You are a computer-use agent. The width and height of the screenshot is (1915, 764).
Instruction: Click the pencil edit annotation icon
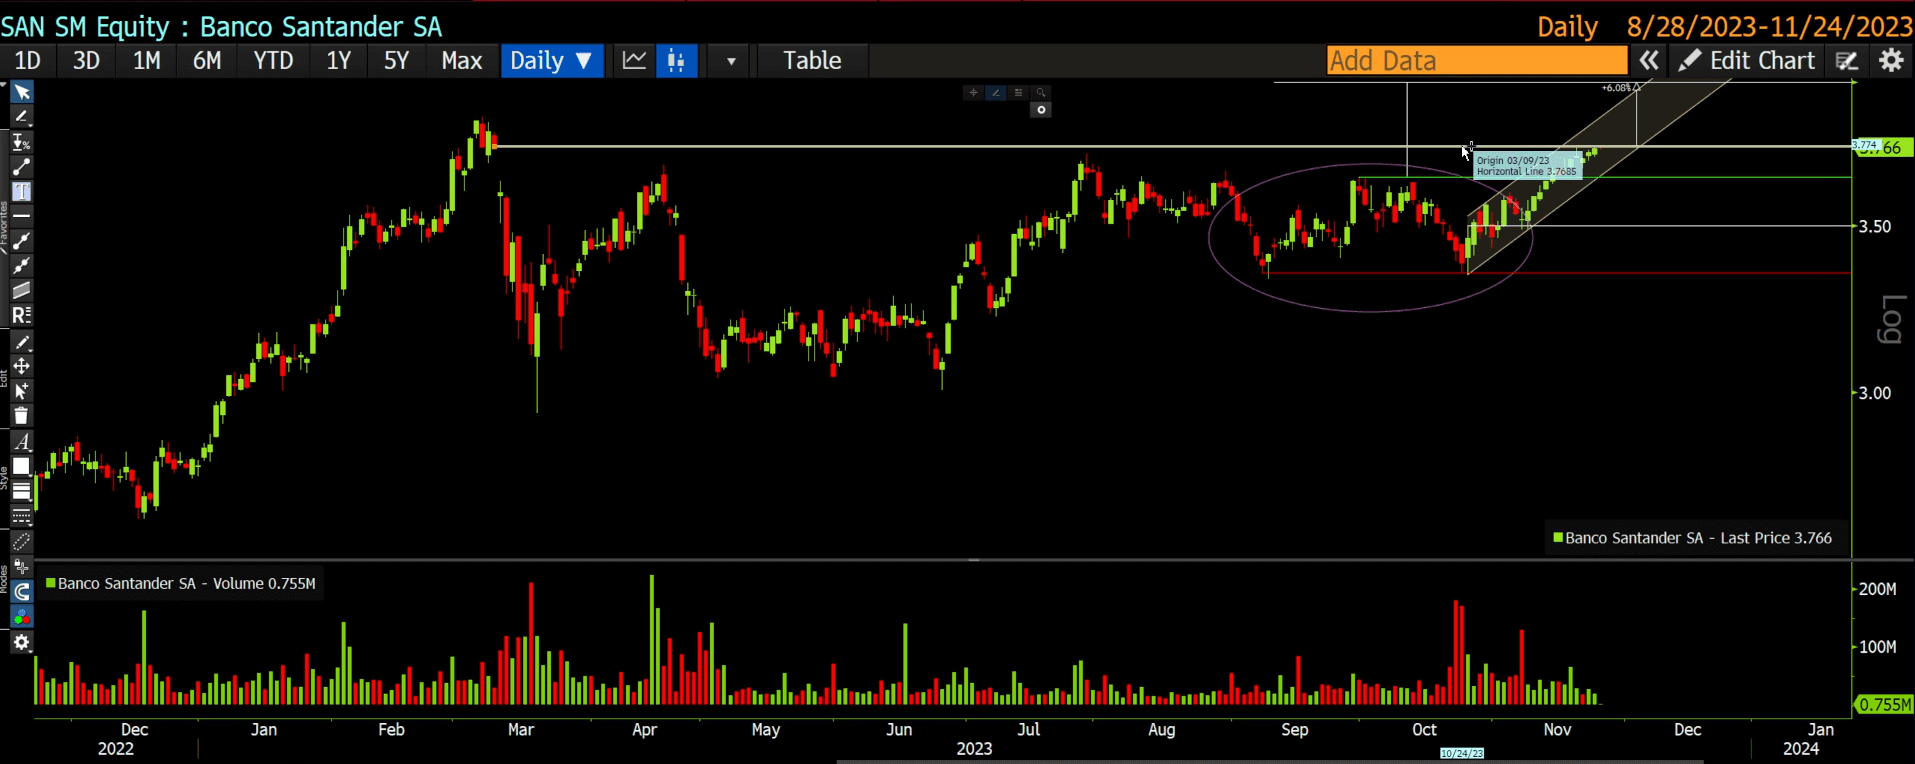pos(21,342)
